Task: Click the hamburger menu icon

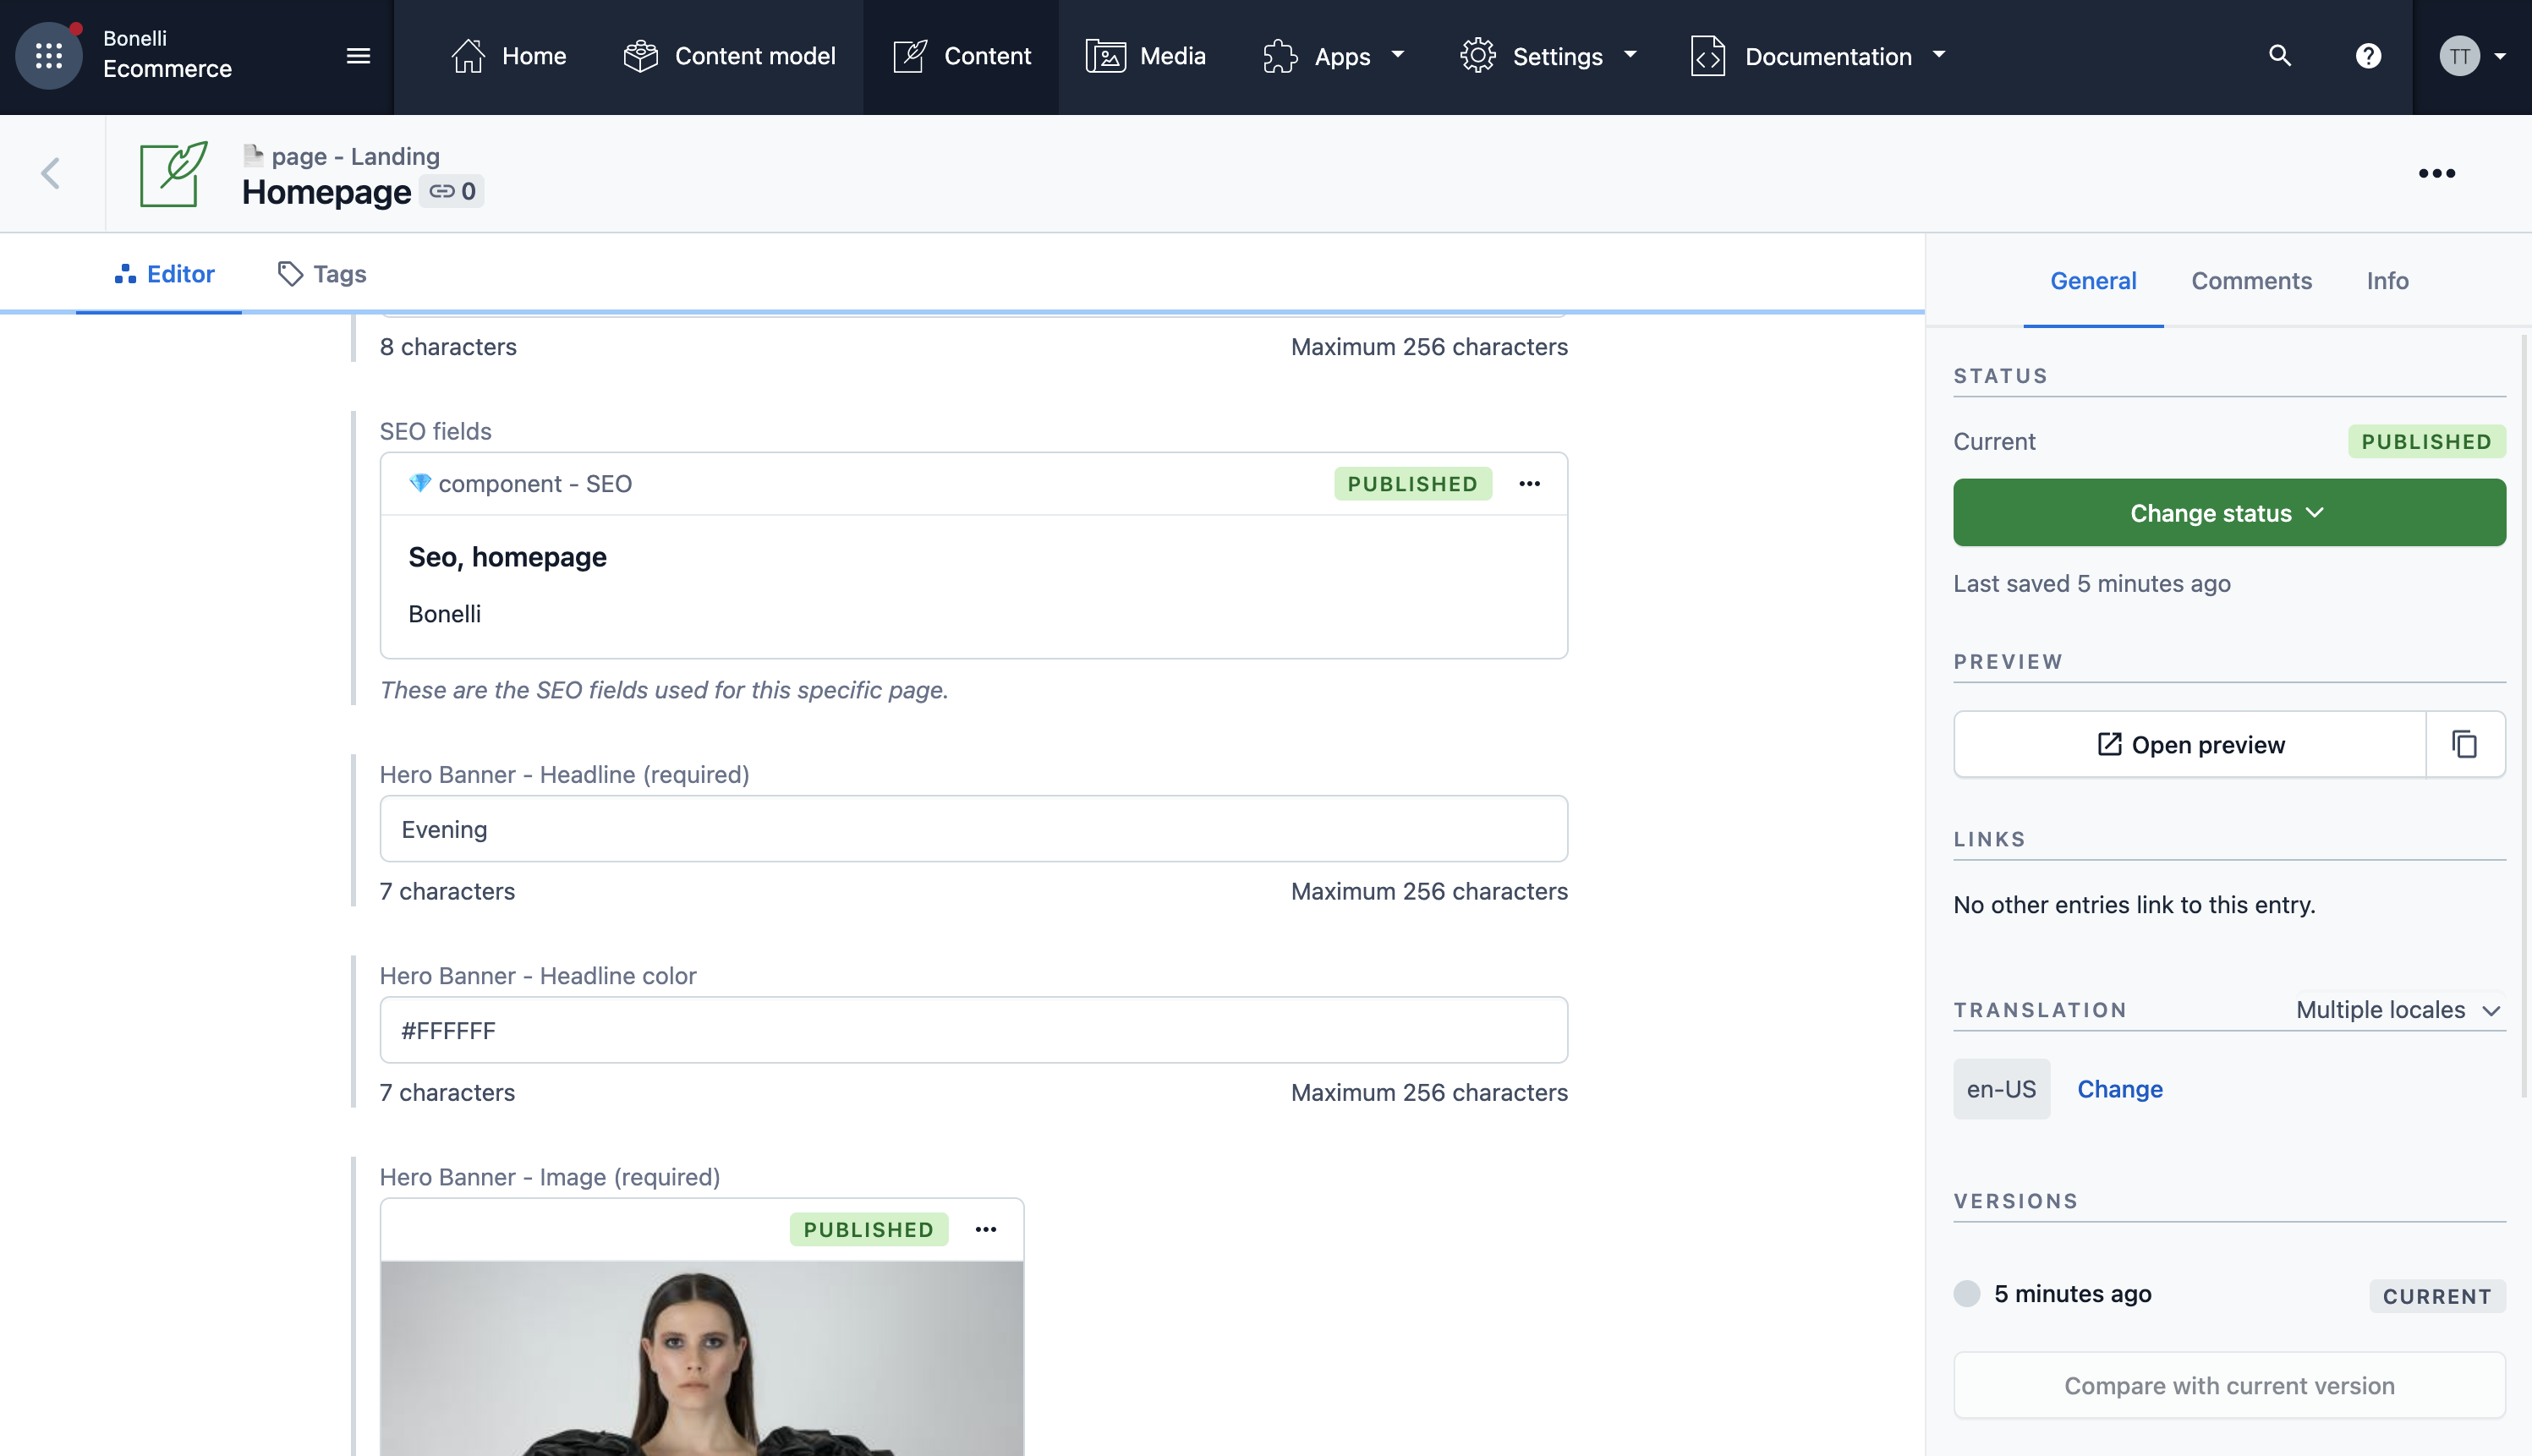Action: (x=358, y=56)
